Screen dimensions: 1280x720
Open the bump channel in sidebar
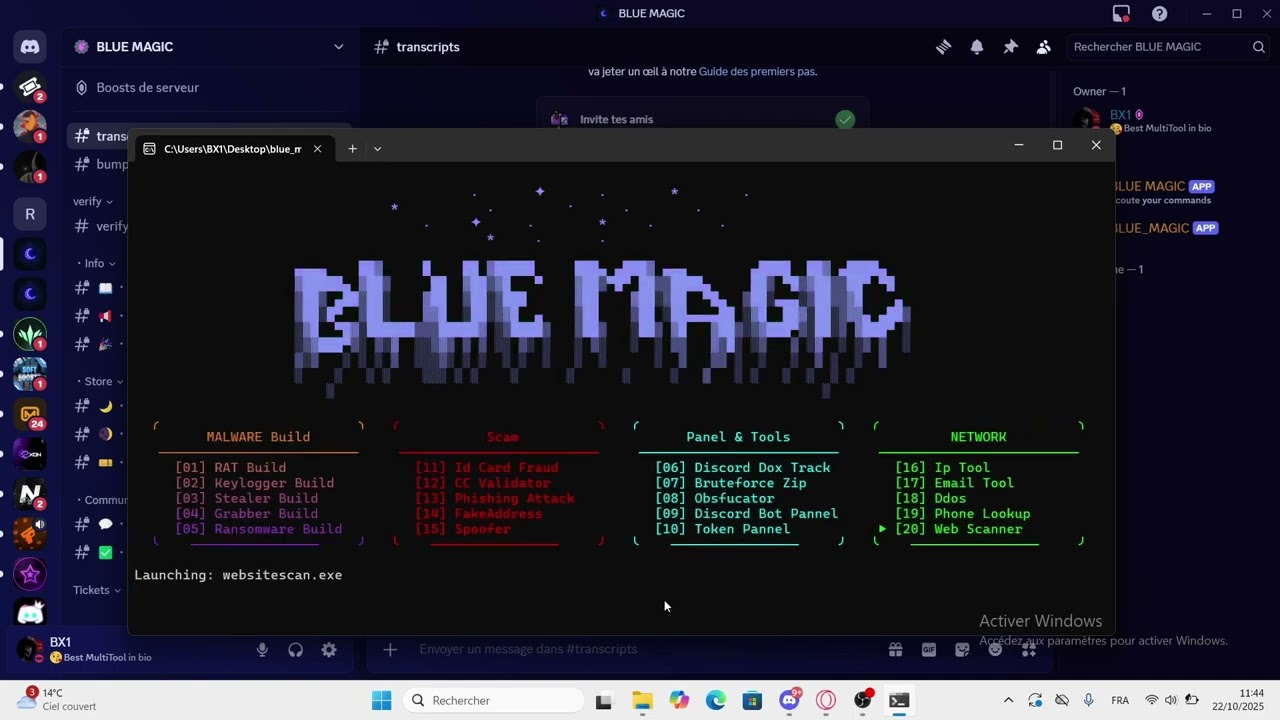[100, 164]
